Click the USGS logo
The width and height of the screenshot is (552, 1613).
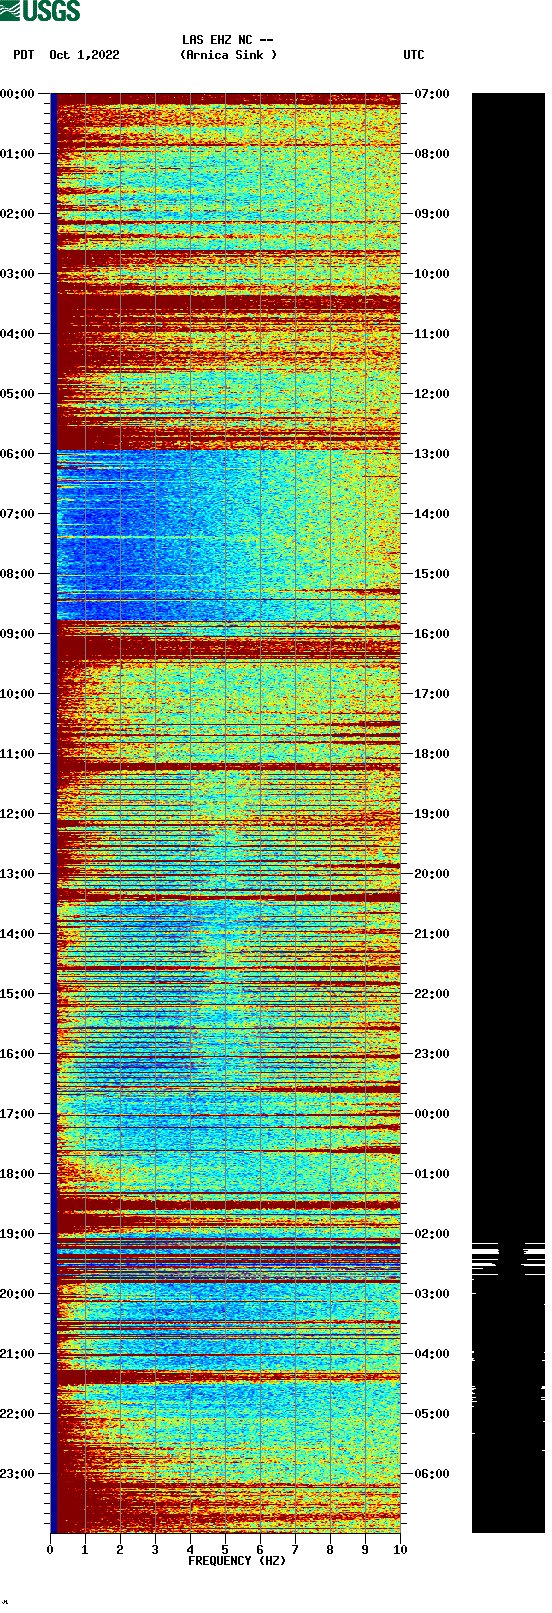41,11
